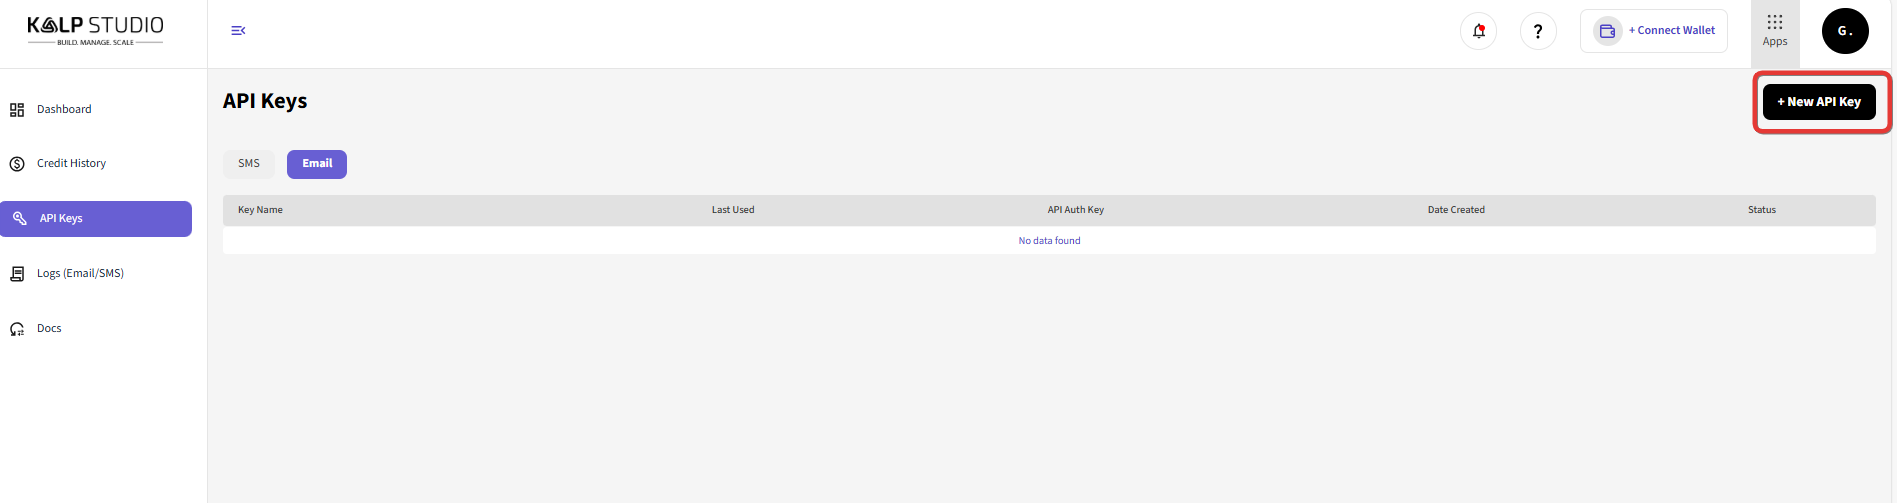Screen dimensions: 1897x503
Task: Click the Credit History dollar icon
Action: pos(17,164)
